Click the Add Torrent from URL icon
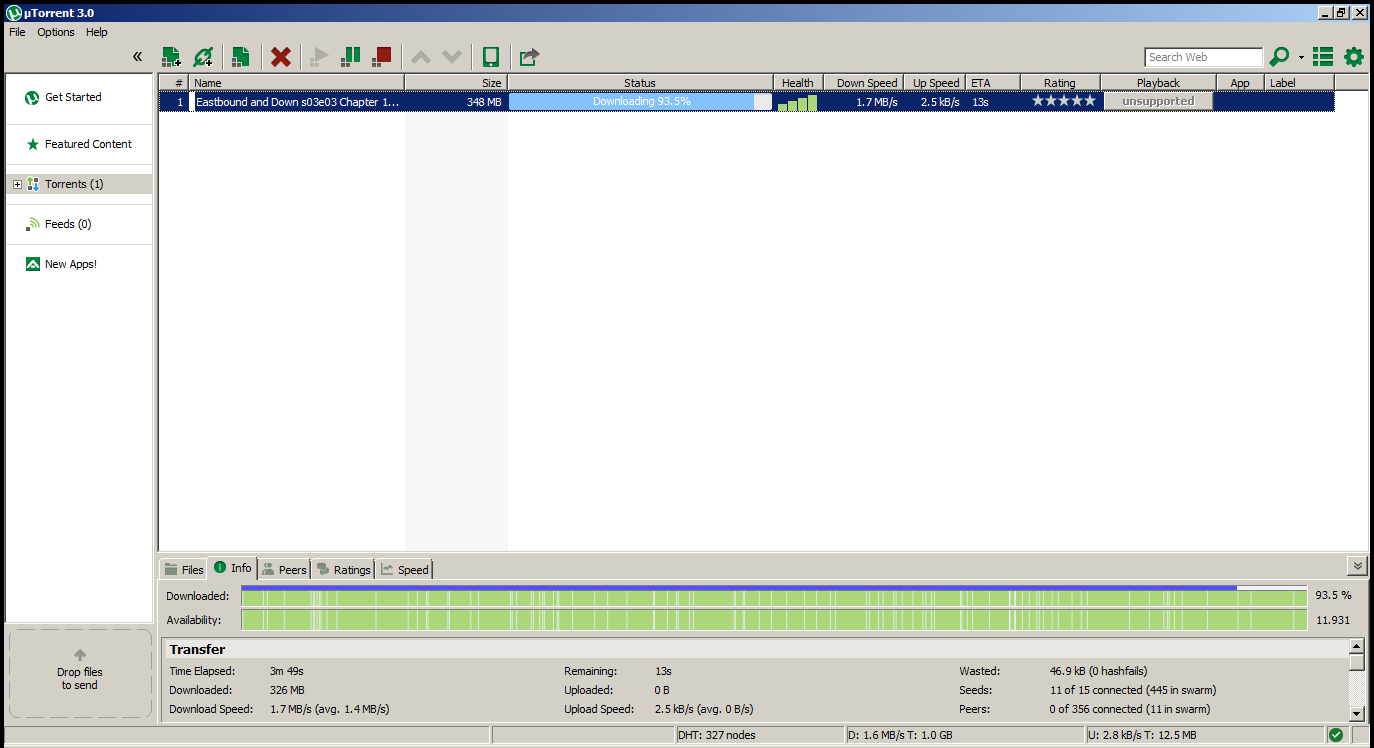The image size is (1374, 748). (x=203, y=57)
